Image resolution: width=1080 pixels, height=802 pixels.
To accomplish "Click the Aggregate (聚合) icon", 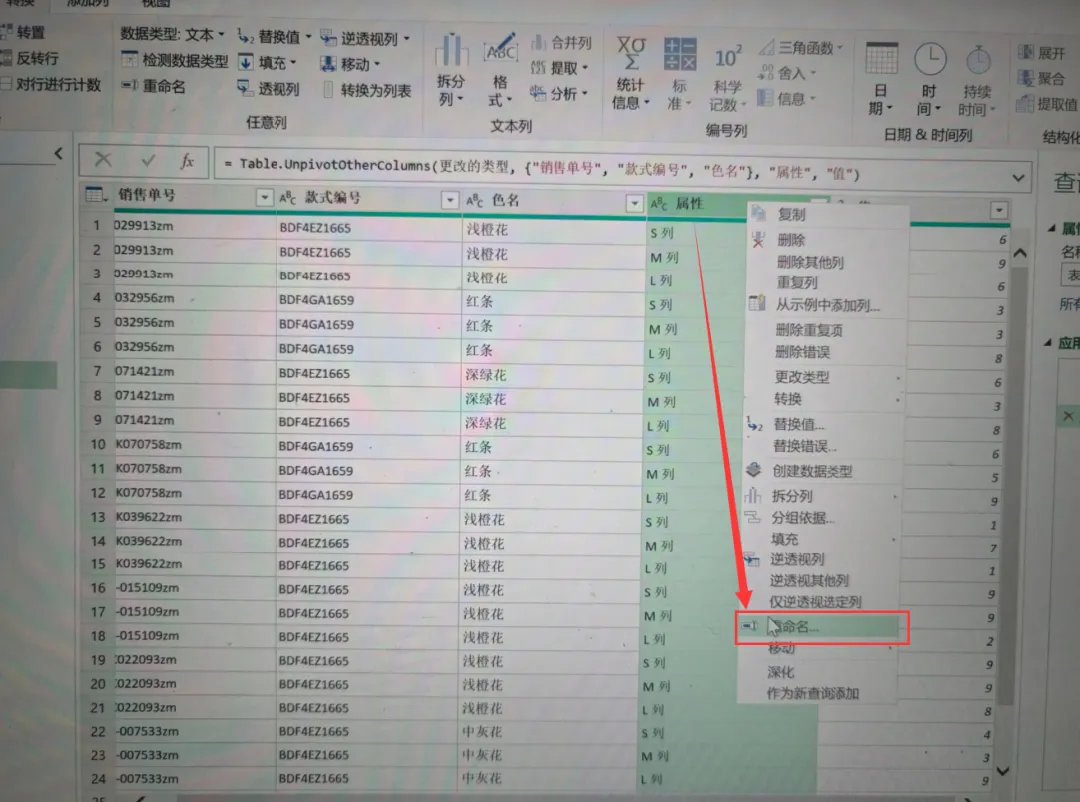I will pyautogui.click(x=1026, y=77).
